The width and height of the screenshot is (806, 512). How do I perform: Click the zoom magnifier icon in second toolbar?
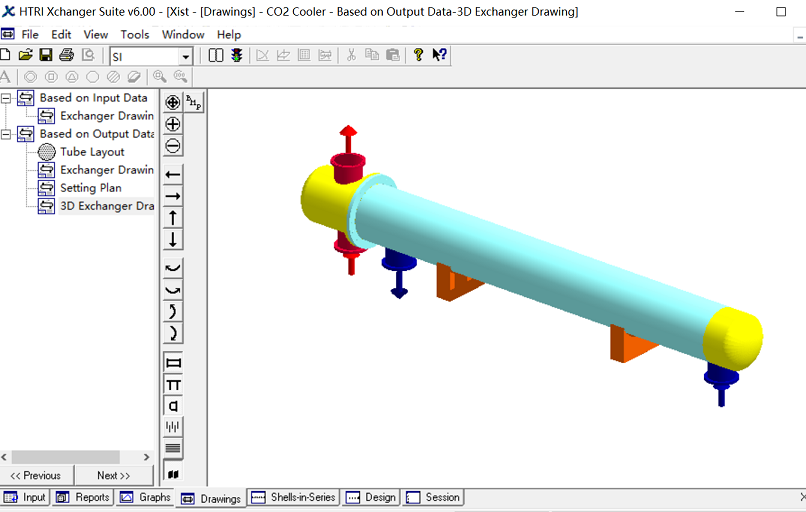tap(160, 77)
